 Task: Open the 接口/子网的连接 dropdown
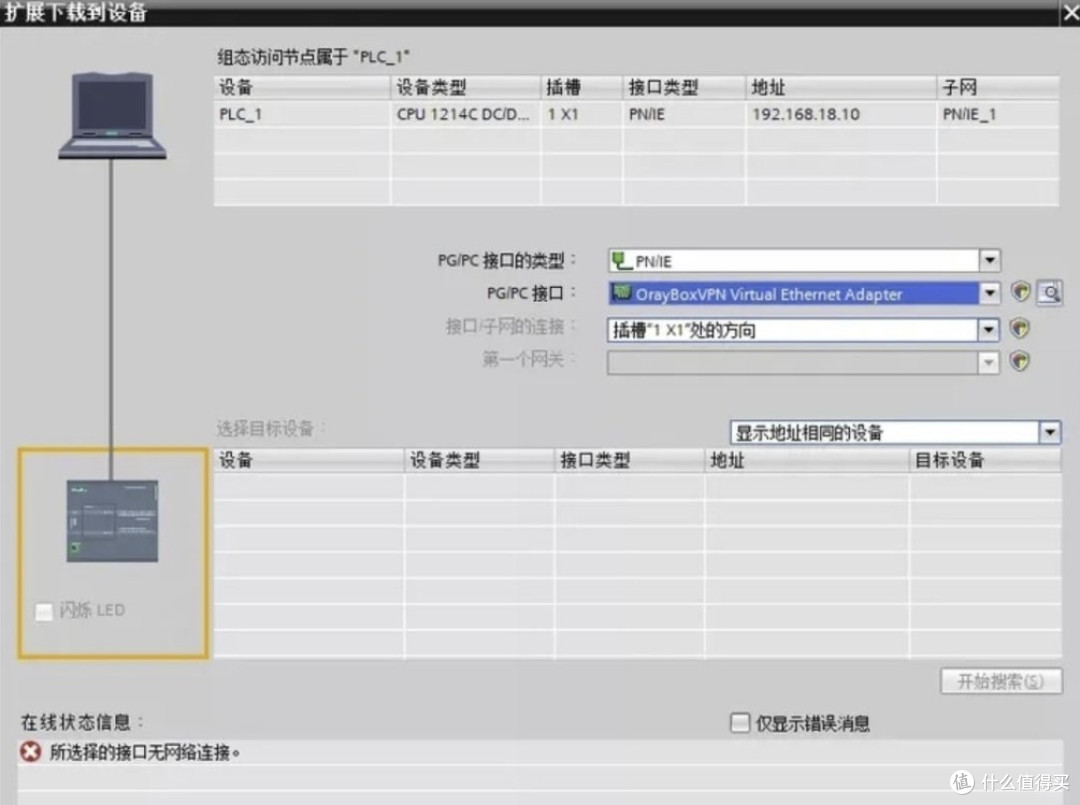tap(988, 330)
